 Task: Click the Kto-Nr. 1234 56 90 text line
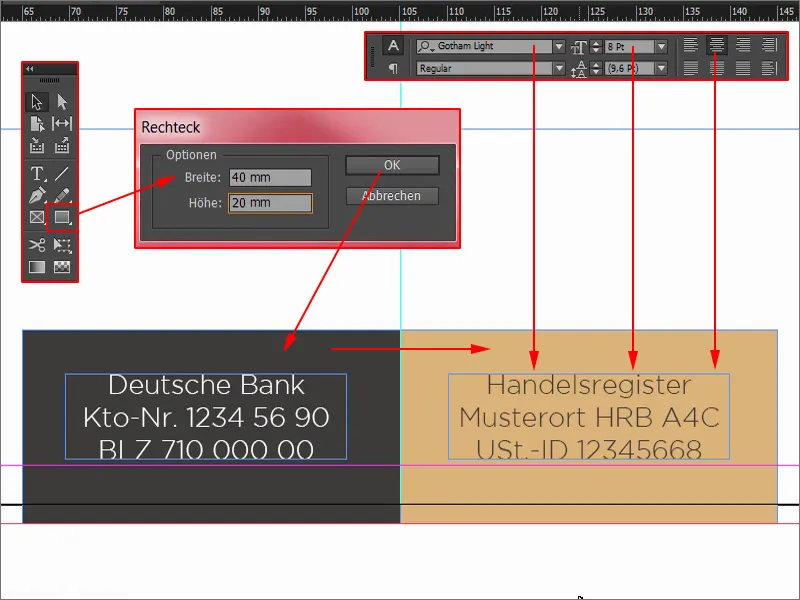click(x=206, y=417)
